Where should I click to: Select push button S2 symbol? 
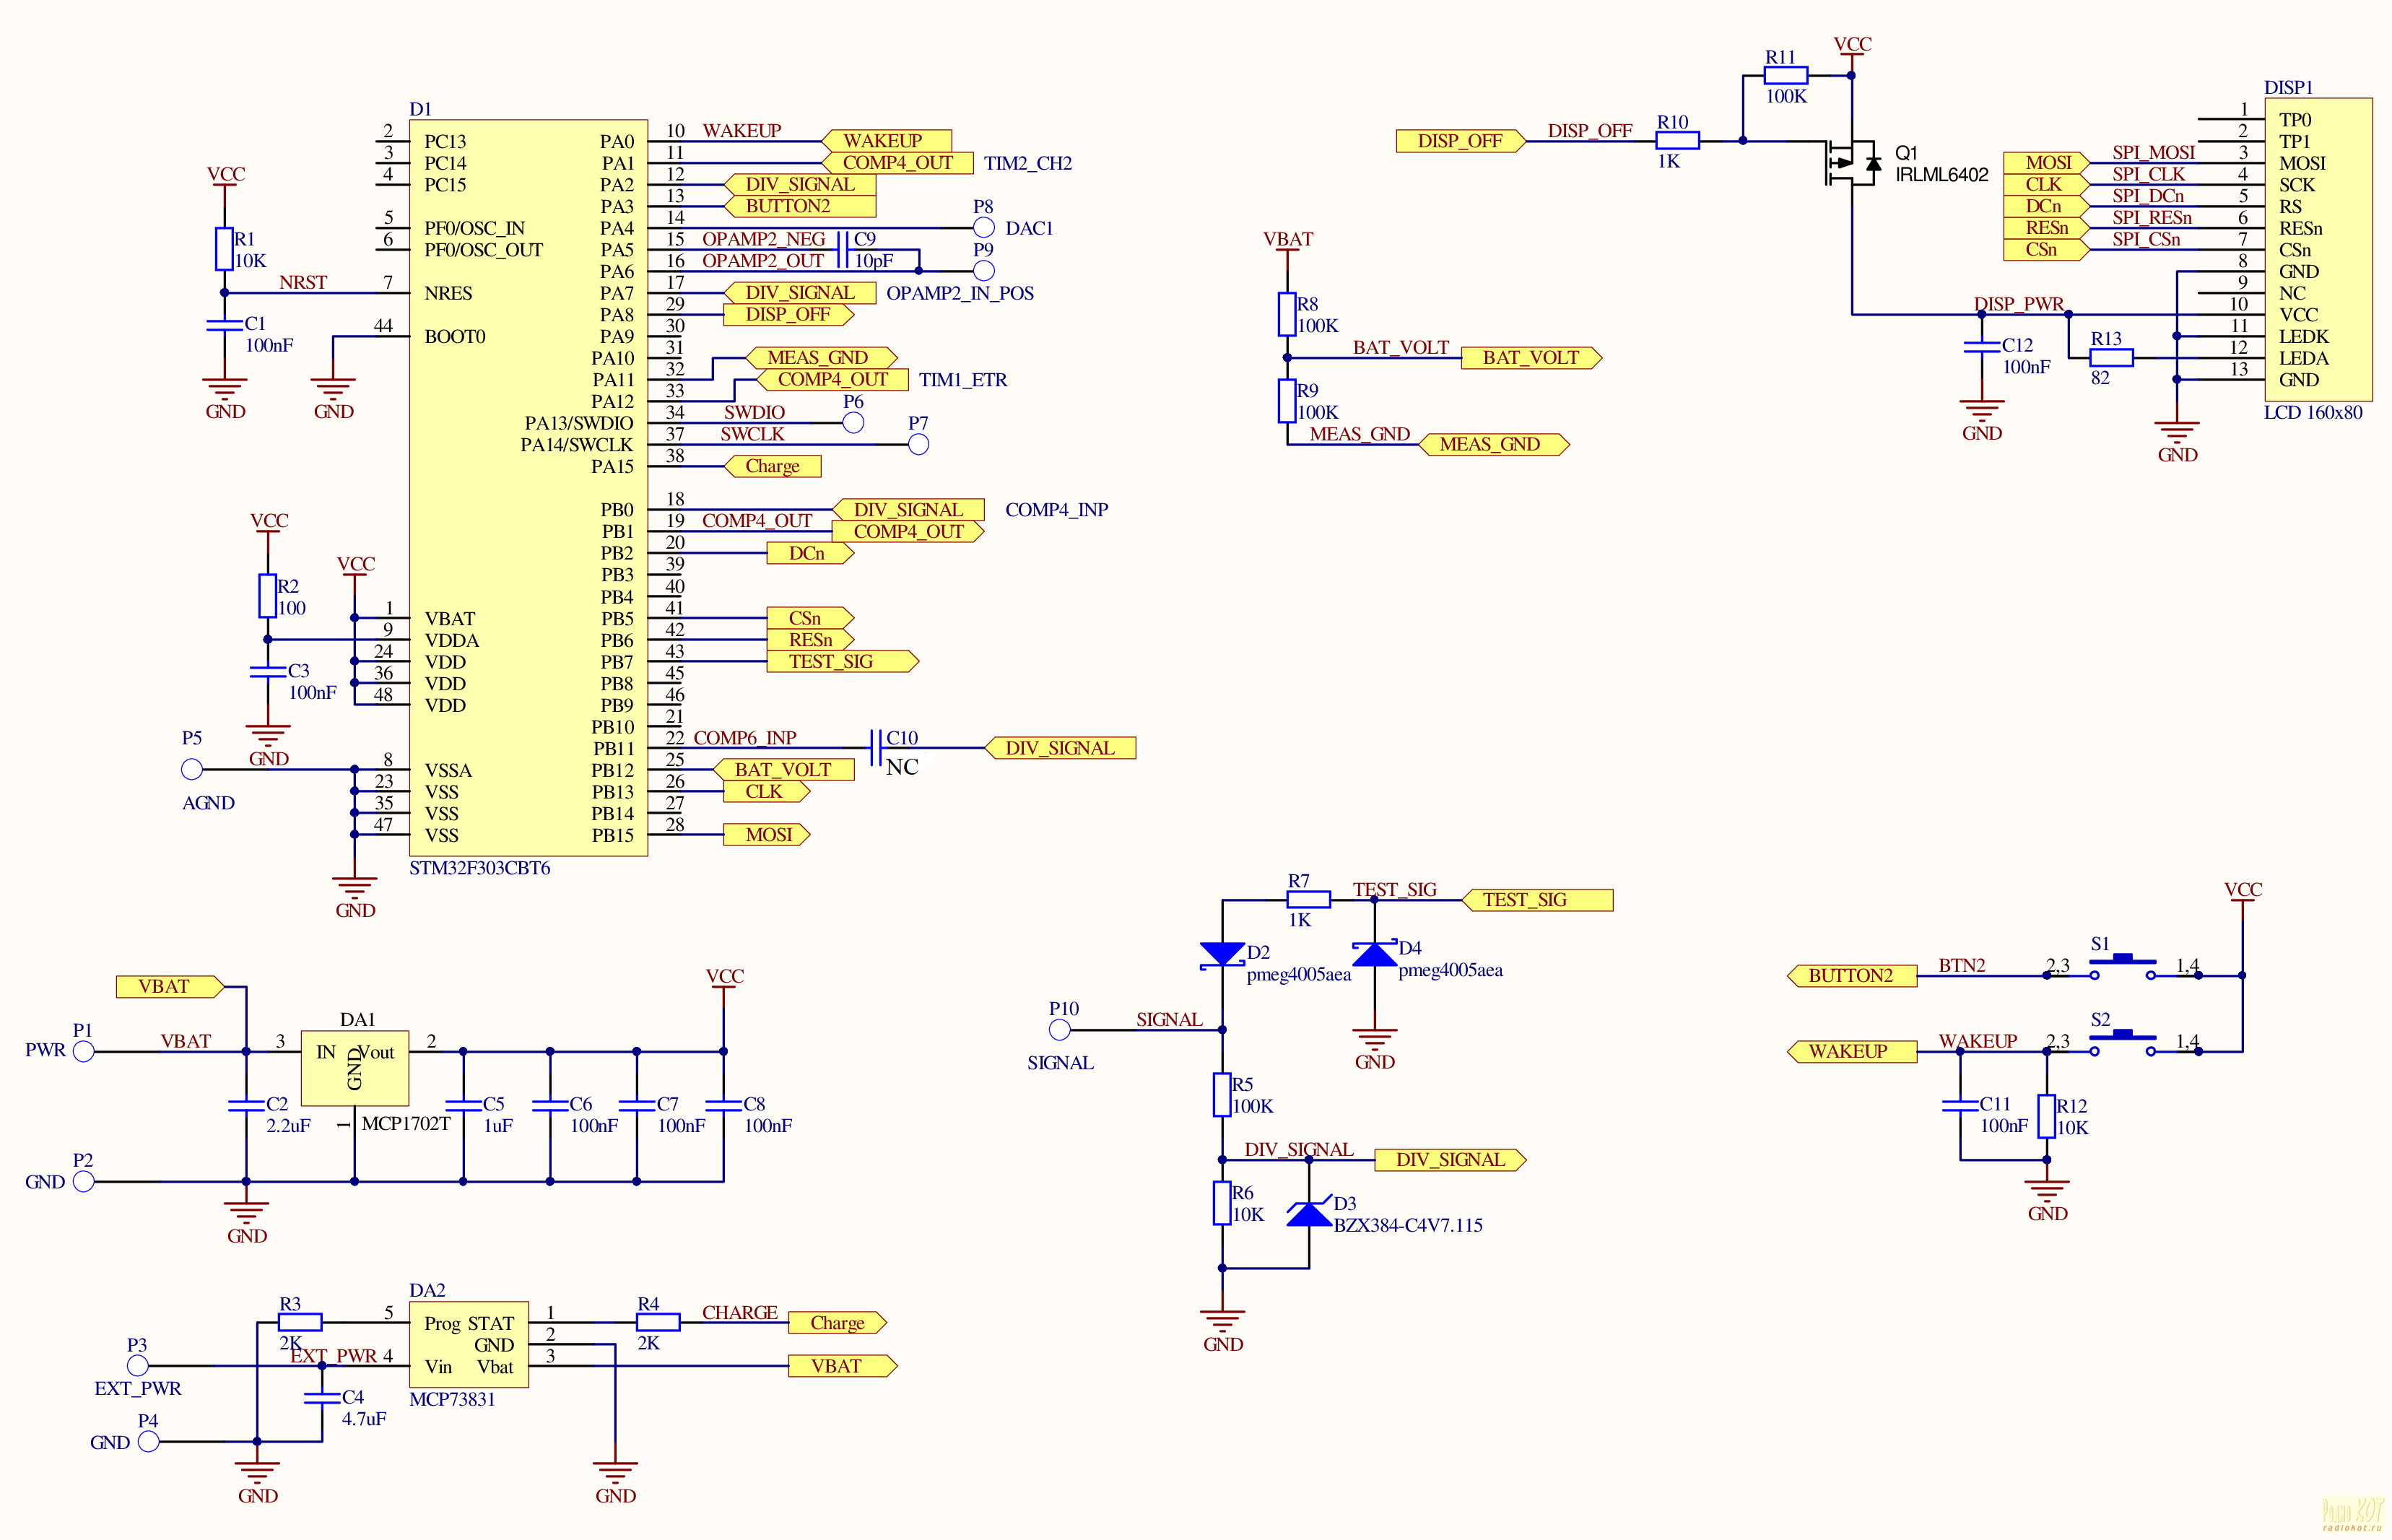tap(2122, 1041)
